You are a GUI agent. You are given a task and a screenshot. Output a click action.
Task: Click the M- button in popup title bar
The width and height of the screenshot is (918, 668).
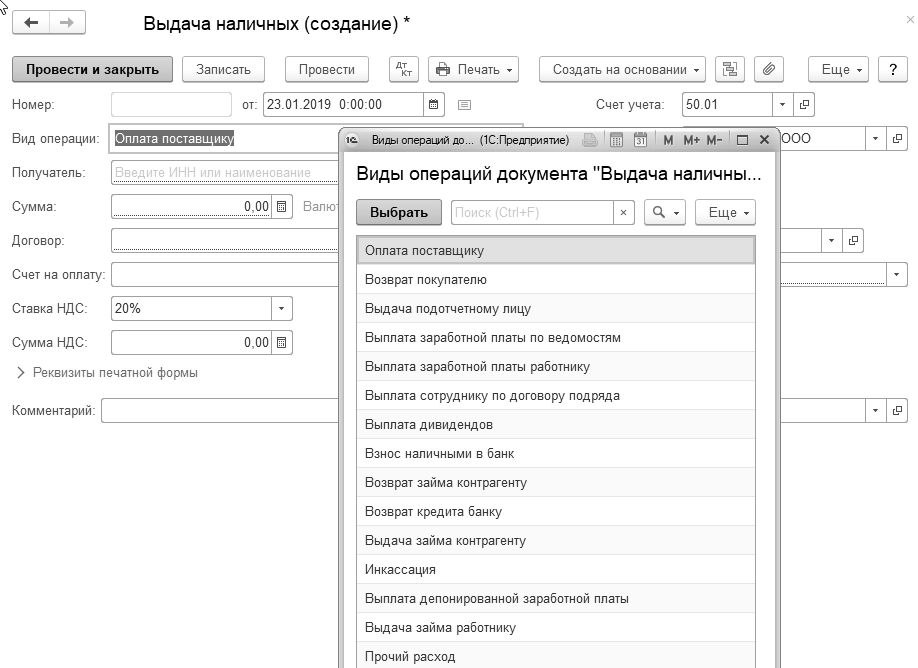tap(714, 140)
